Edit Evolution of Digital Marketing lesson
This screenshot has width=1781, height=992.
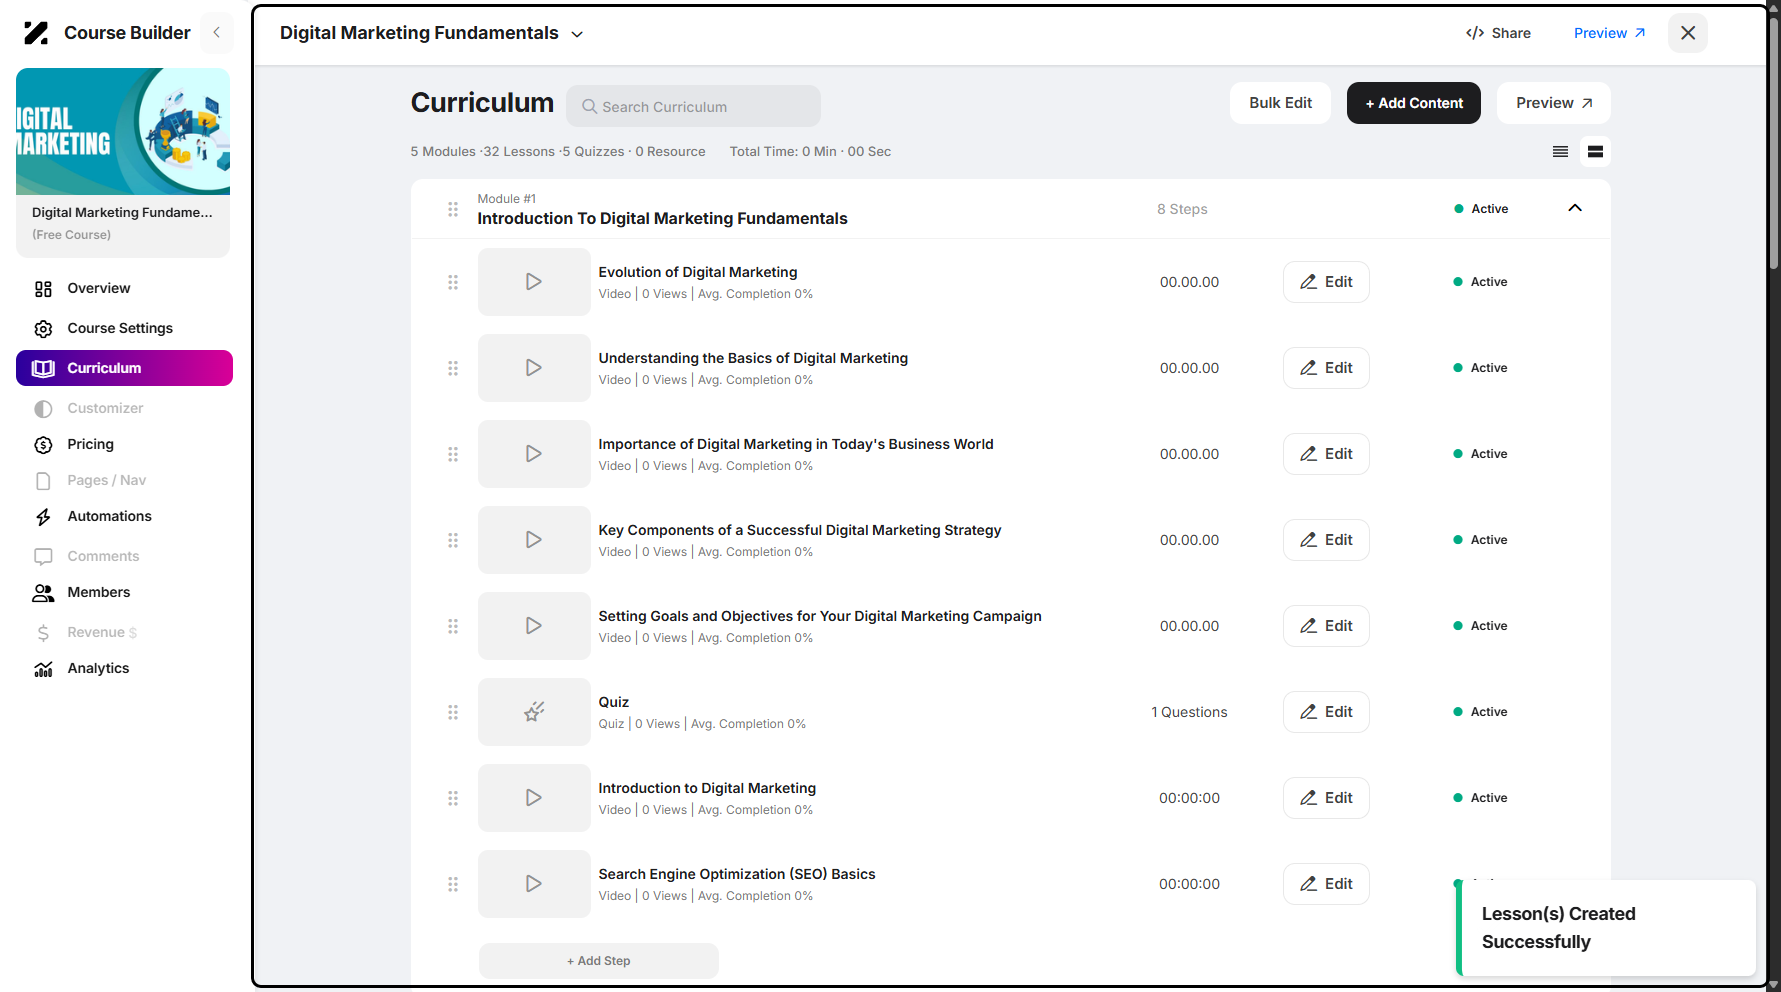click(1326, 282)
